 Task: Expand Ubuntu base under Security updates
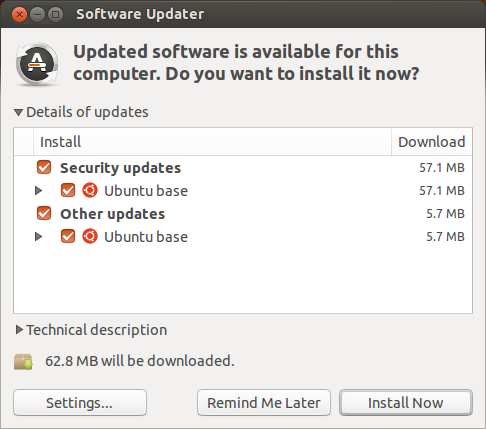coord(39,190)
